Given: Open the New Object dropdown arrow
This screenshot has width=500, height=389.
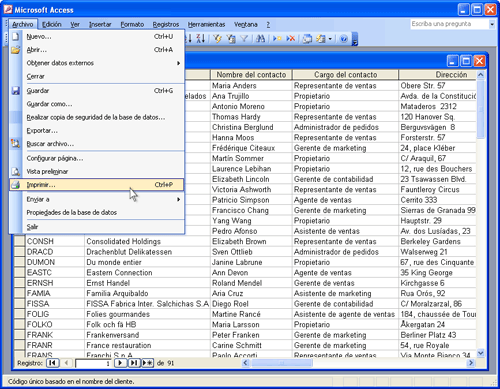Looking at the screenshot, I should [x=330, y=39].
